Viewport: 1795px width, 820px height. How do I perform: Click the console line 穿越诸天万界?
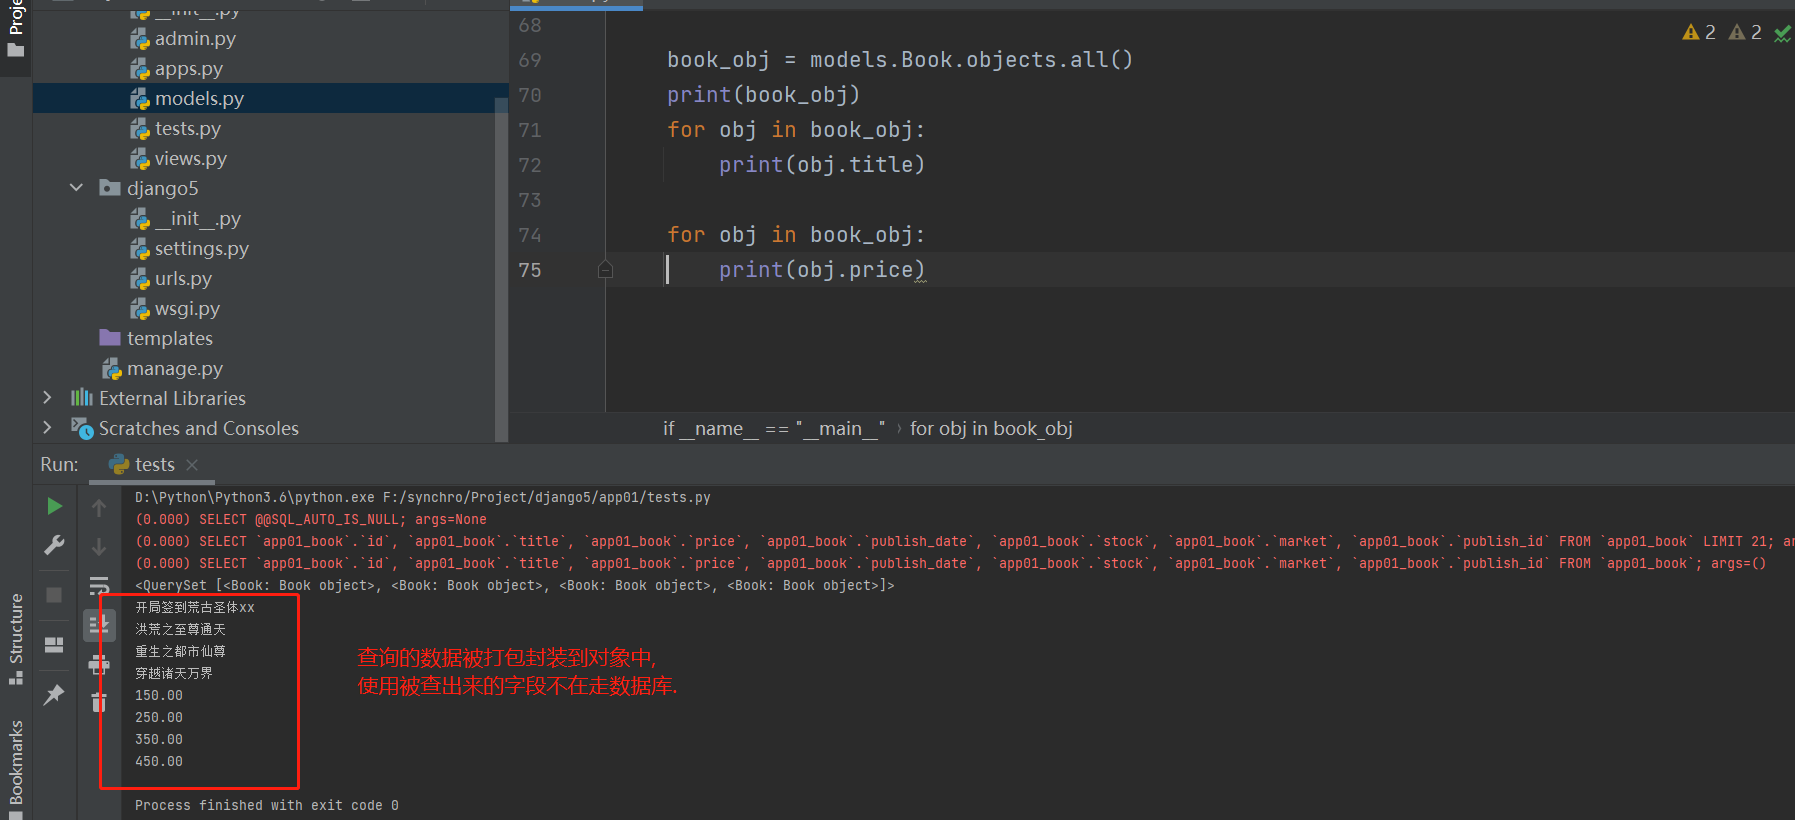click(174, 673)
